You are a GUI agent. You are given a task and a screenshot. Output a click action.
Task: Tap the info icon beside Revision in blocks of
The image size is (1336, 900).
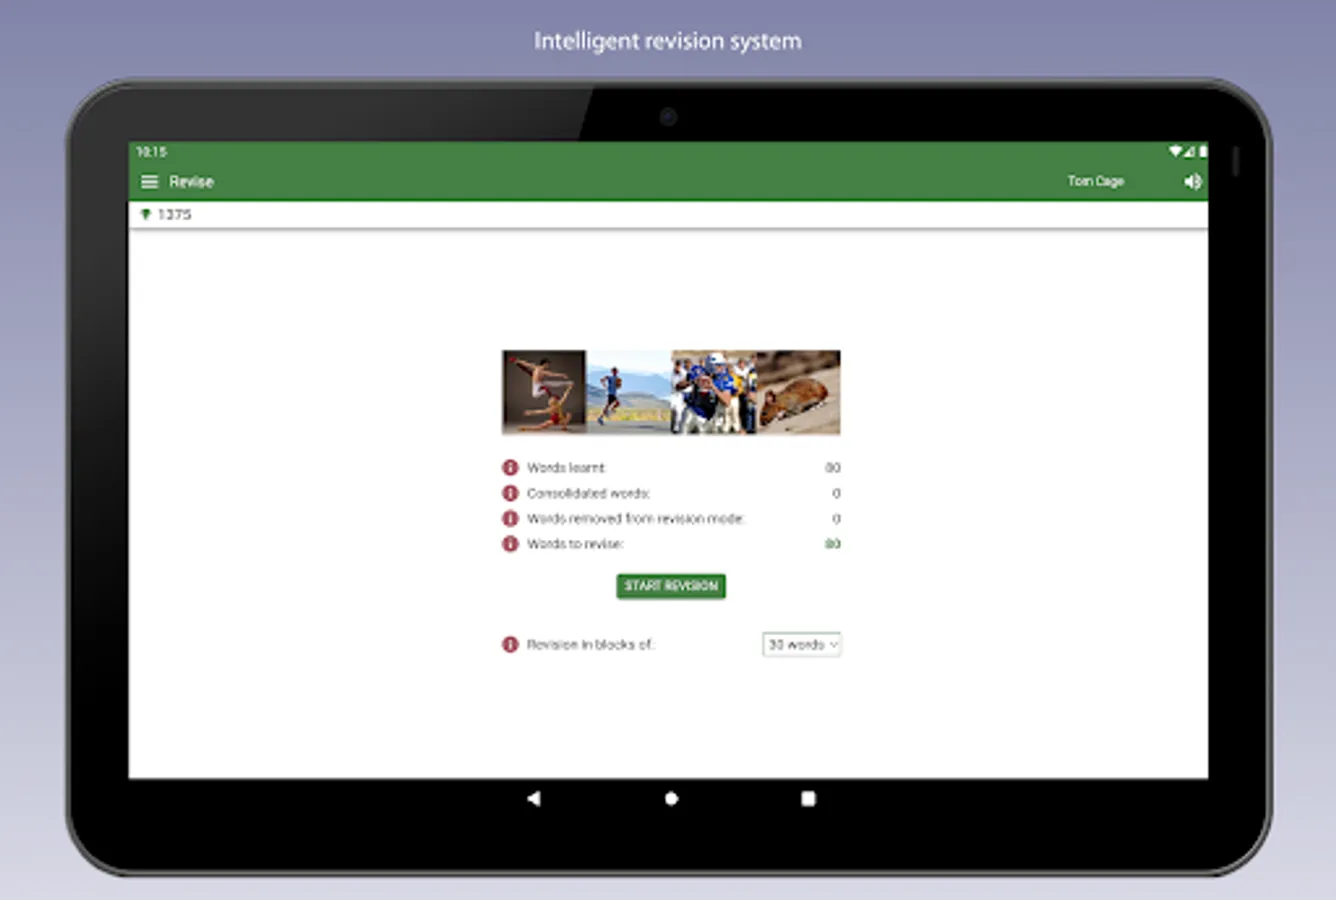(510, 644)
